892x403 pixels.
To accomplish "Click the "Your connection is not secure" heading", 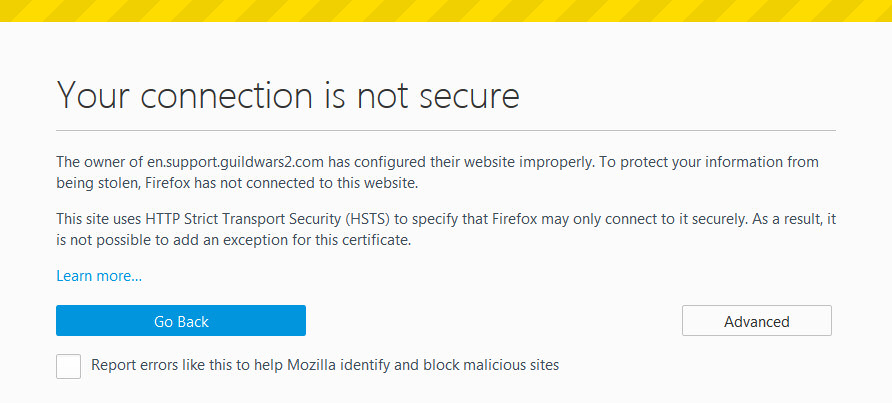I will (x=288, y=95).
